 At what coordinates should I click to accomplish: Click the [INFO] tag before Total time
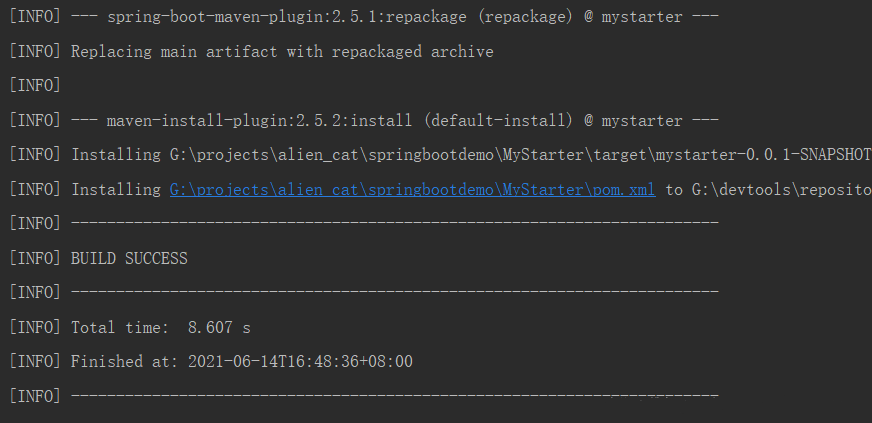pos(34,327)
